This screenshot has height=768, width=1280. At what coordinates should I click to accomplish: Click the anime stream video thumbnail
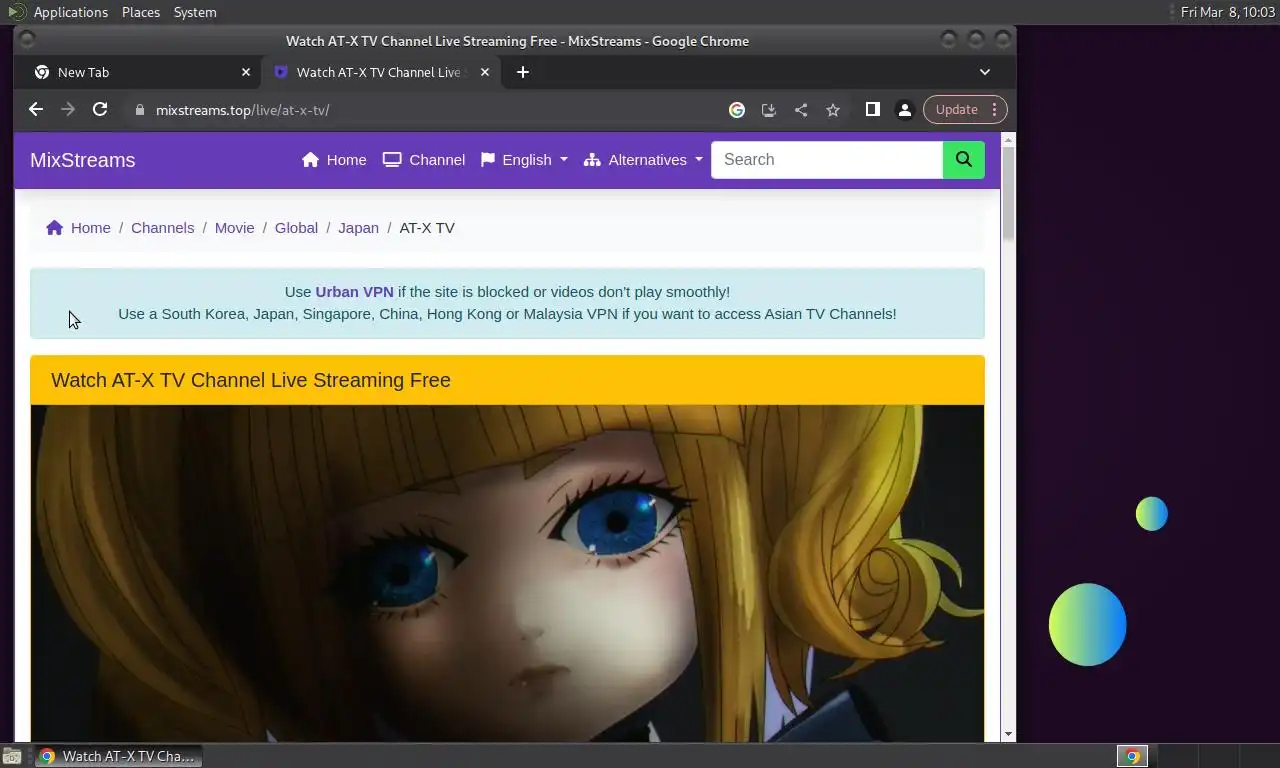click(x=507, y=573)
